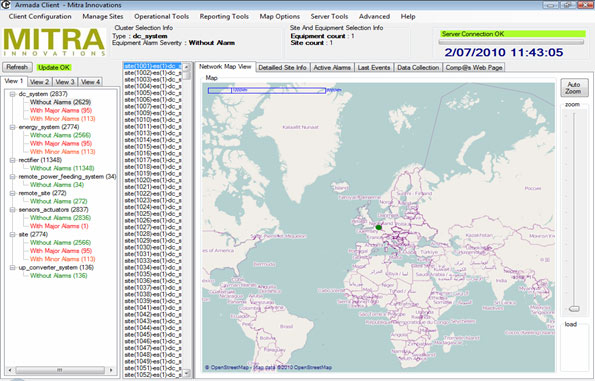Switch to View 2 tab

tap(39, 82)
